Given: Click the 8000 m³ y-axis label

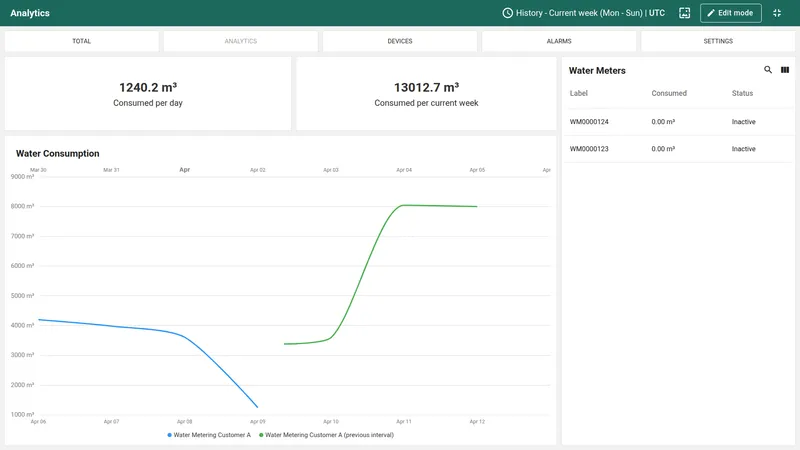Looking at the screenshot, I should click(22, 207).
